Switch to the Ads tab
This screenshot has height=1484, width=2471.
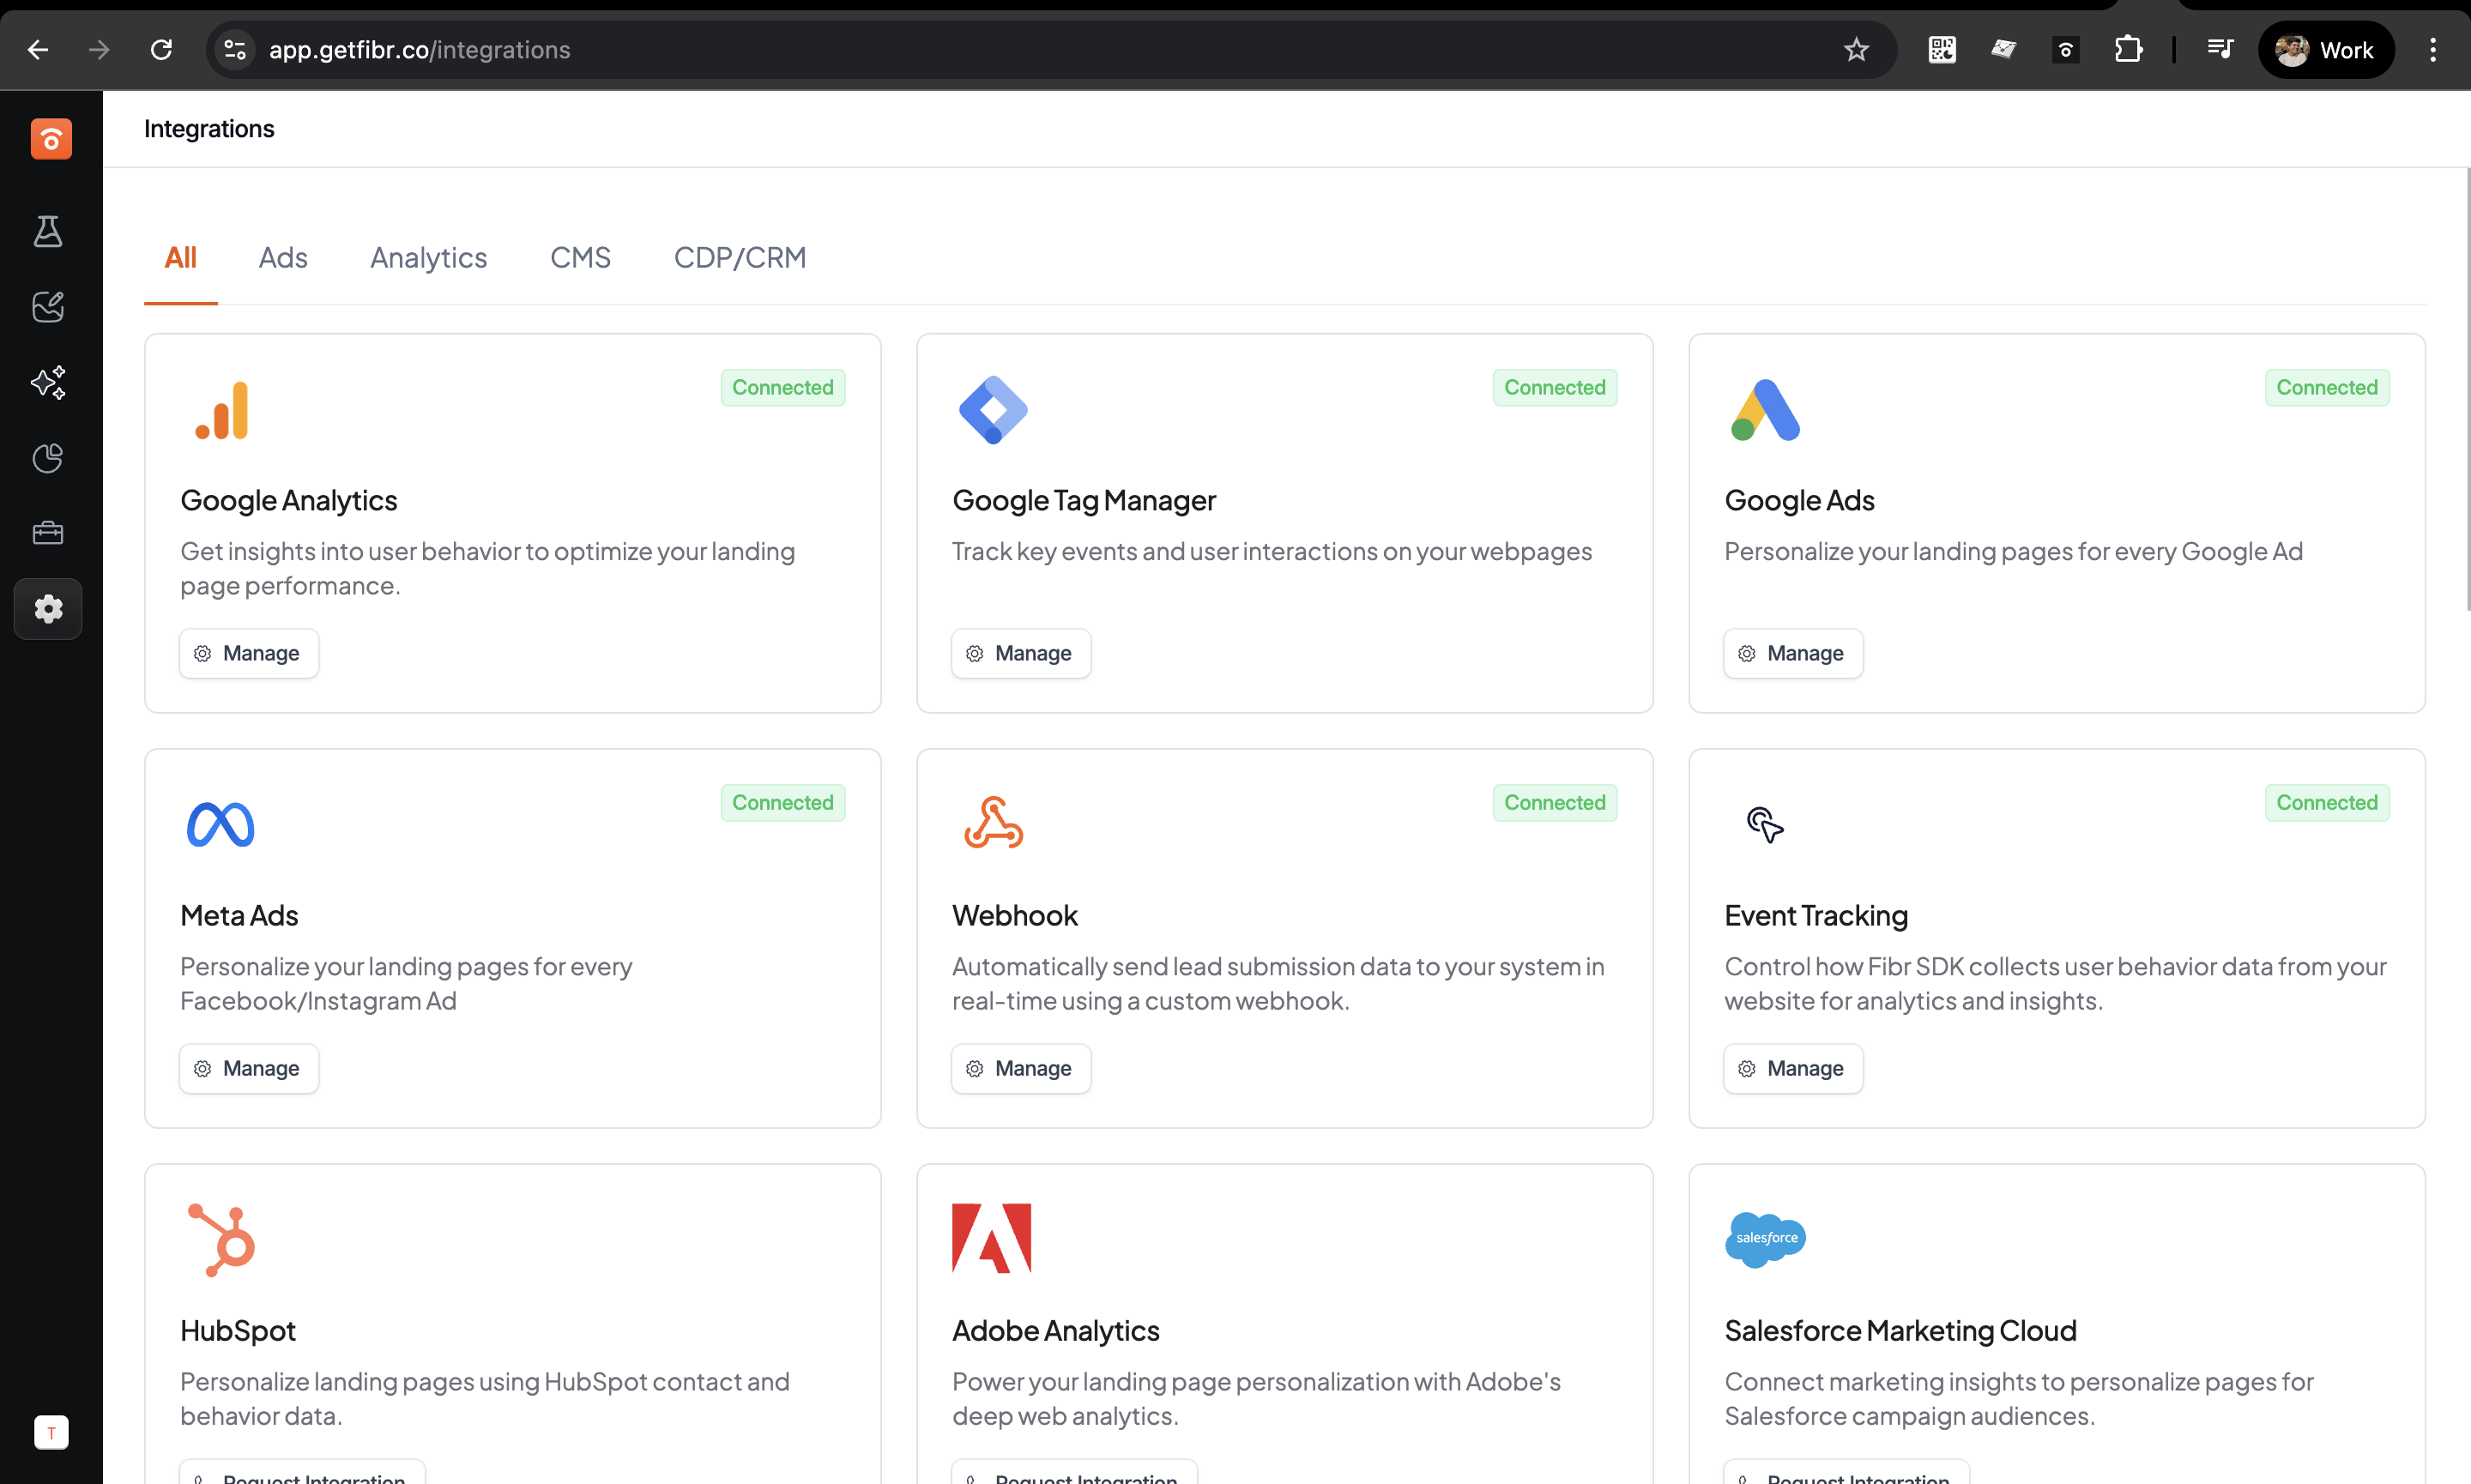283,258
